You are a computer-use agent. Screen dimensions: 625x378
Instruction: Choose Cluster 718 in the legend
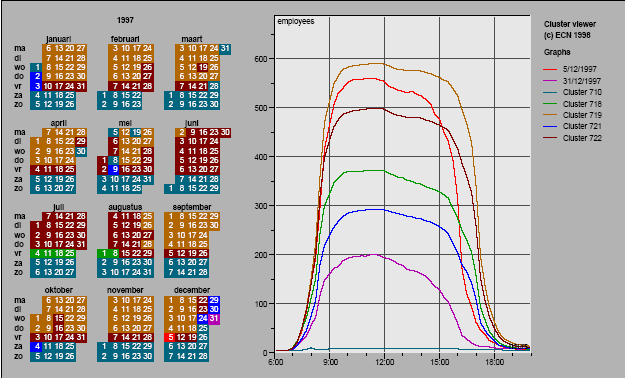[x=572, y=104]
